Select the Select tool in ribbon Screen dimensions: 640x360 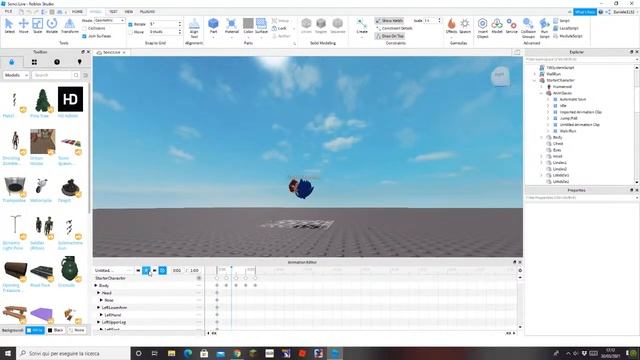[x=9, y=26]
